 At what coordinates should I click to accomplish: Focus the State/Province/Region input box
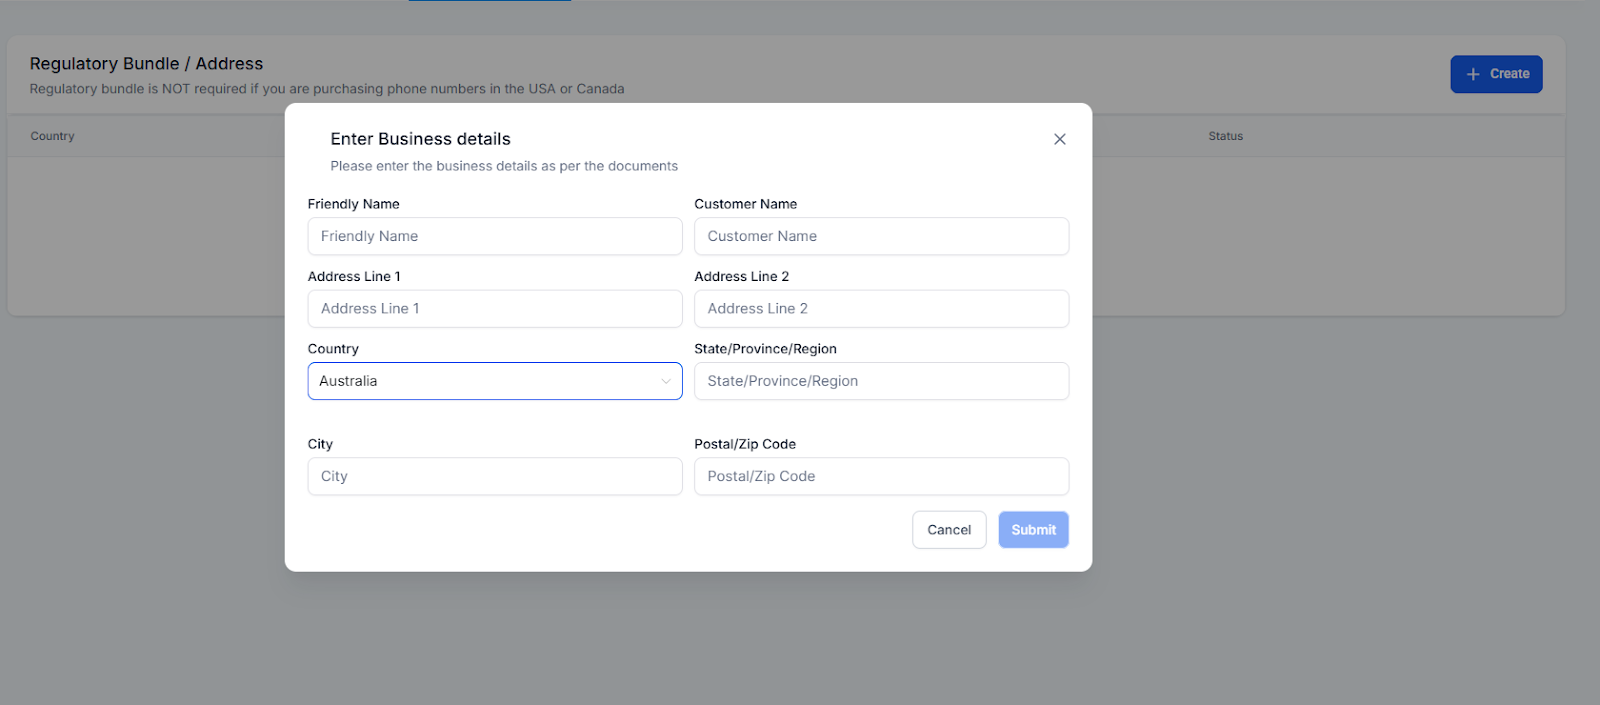pyautogui.click(x=881, y=381)
